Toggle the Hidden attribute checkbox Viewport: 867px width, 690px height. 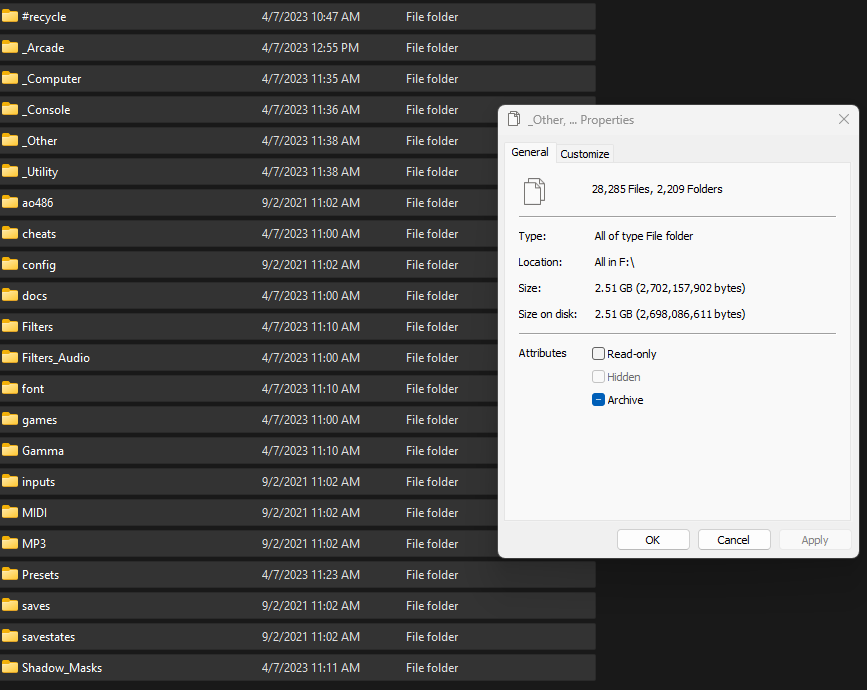tap(598, 377)
